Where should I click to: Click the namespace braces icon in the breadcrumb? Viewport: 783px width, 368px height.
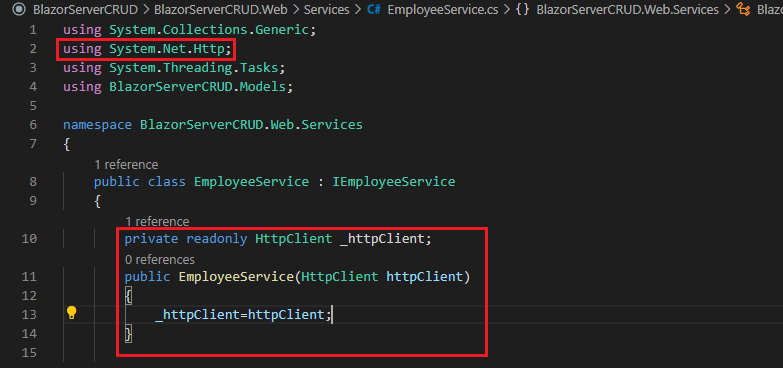(522, 9)
